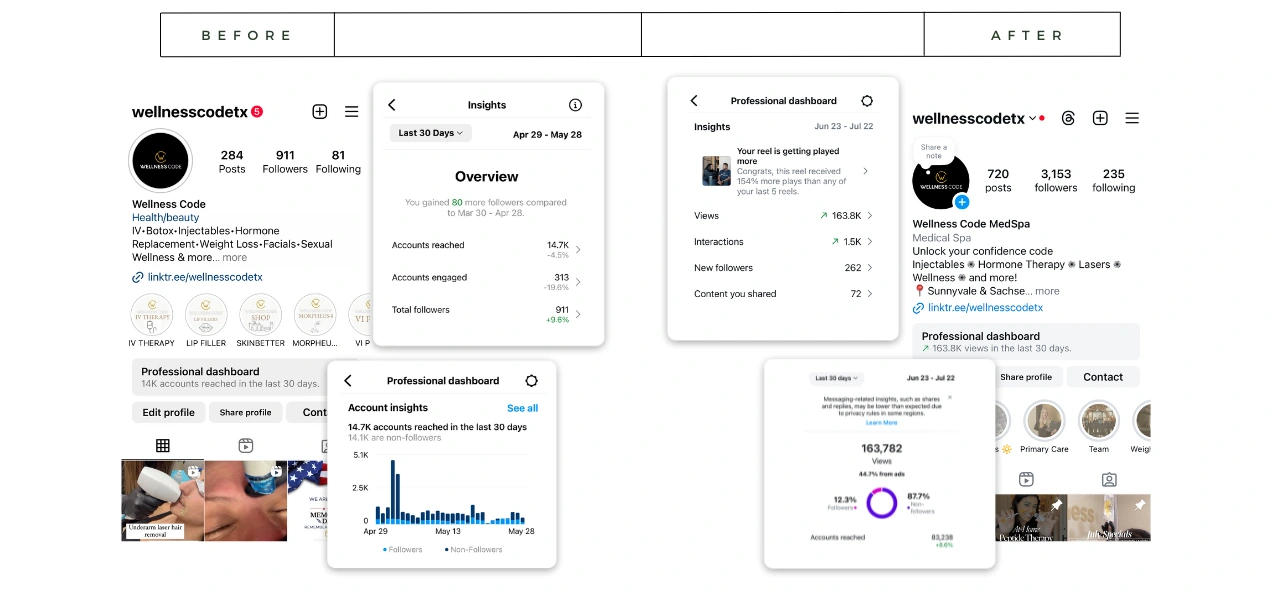Expand the Views 163.8K row

click(x=783, y=216)
